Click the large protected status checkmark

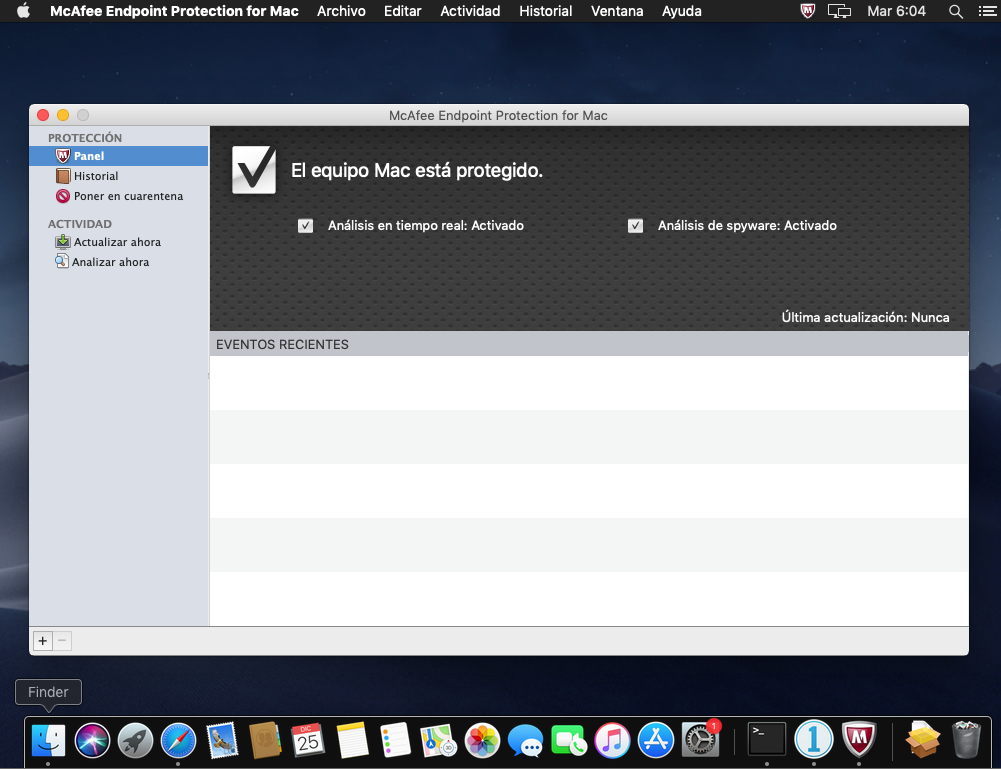(x=254, y=170)
